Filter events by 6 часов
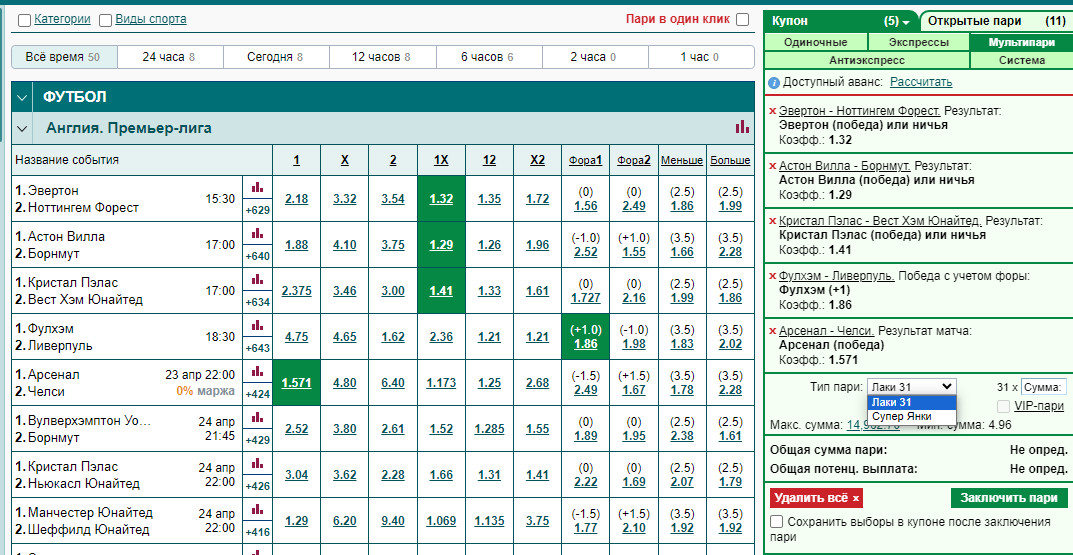The image size is (1073, 555). (489, 57)
